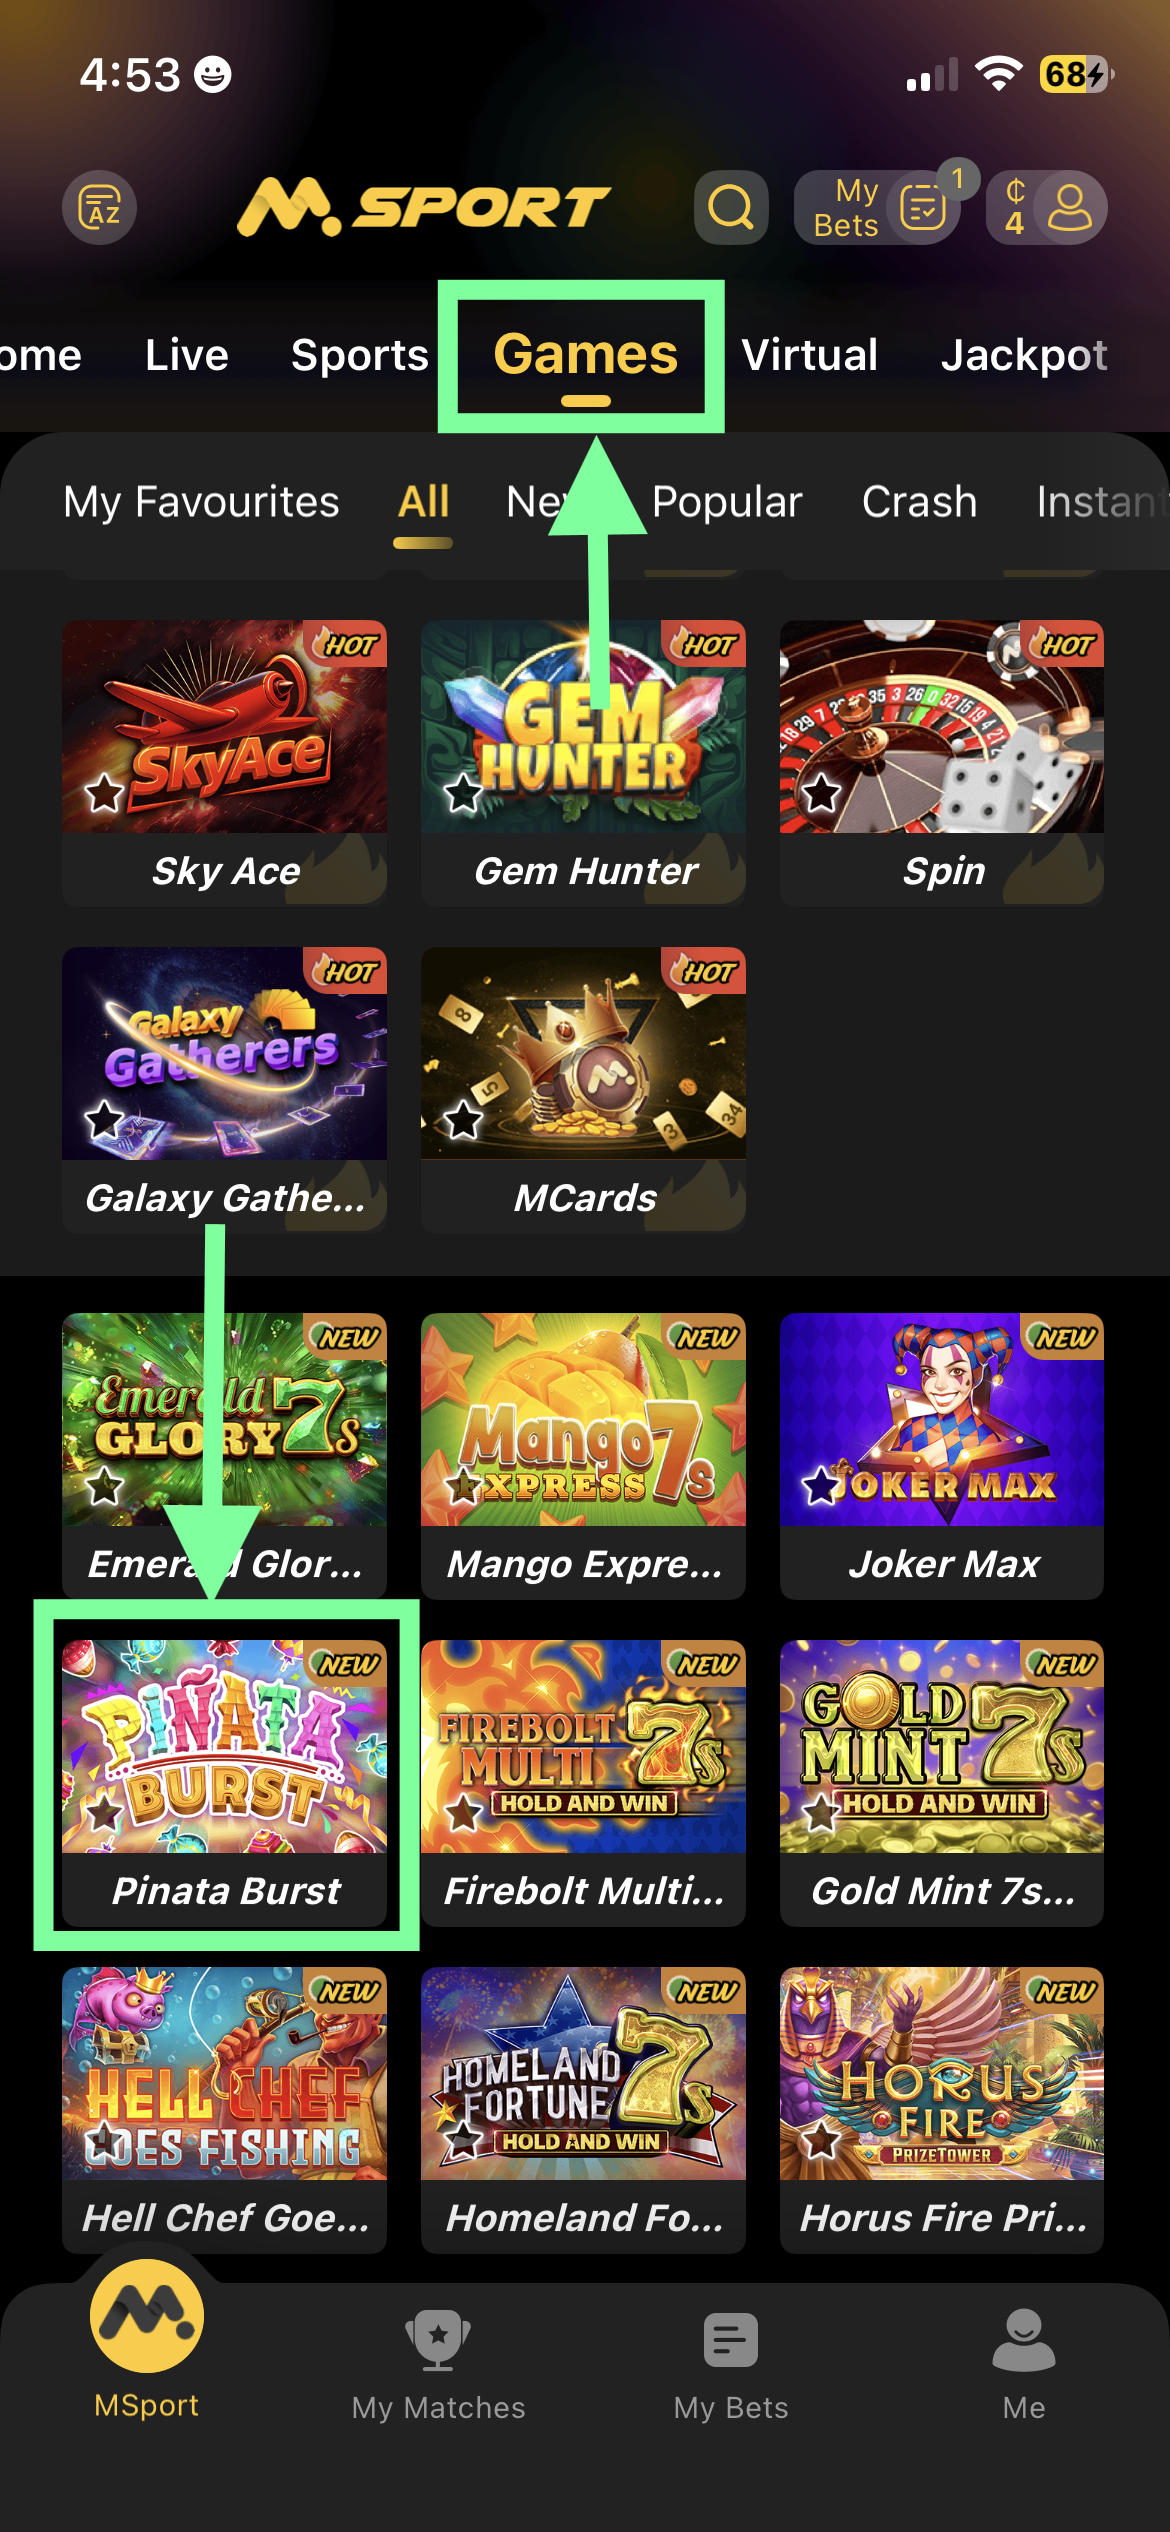The image size is (1170, 2532).
Task: Tap the MSport home icon in bottom bar
Action: tap(147, 2315)
